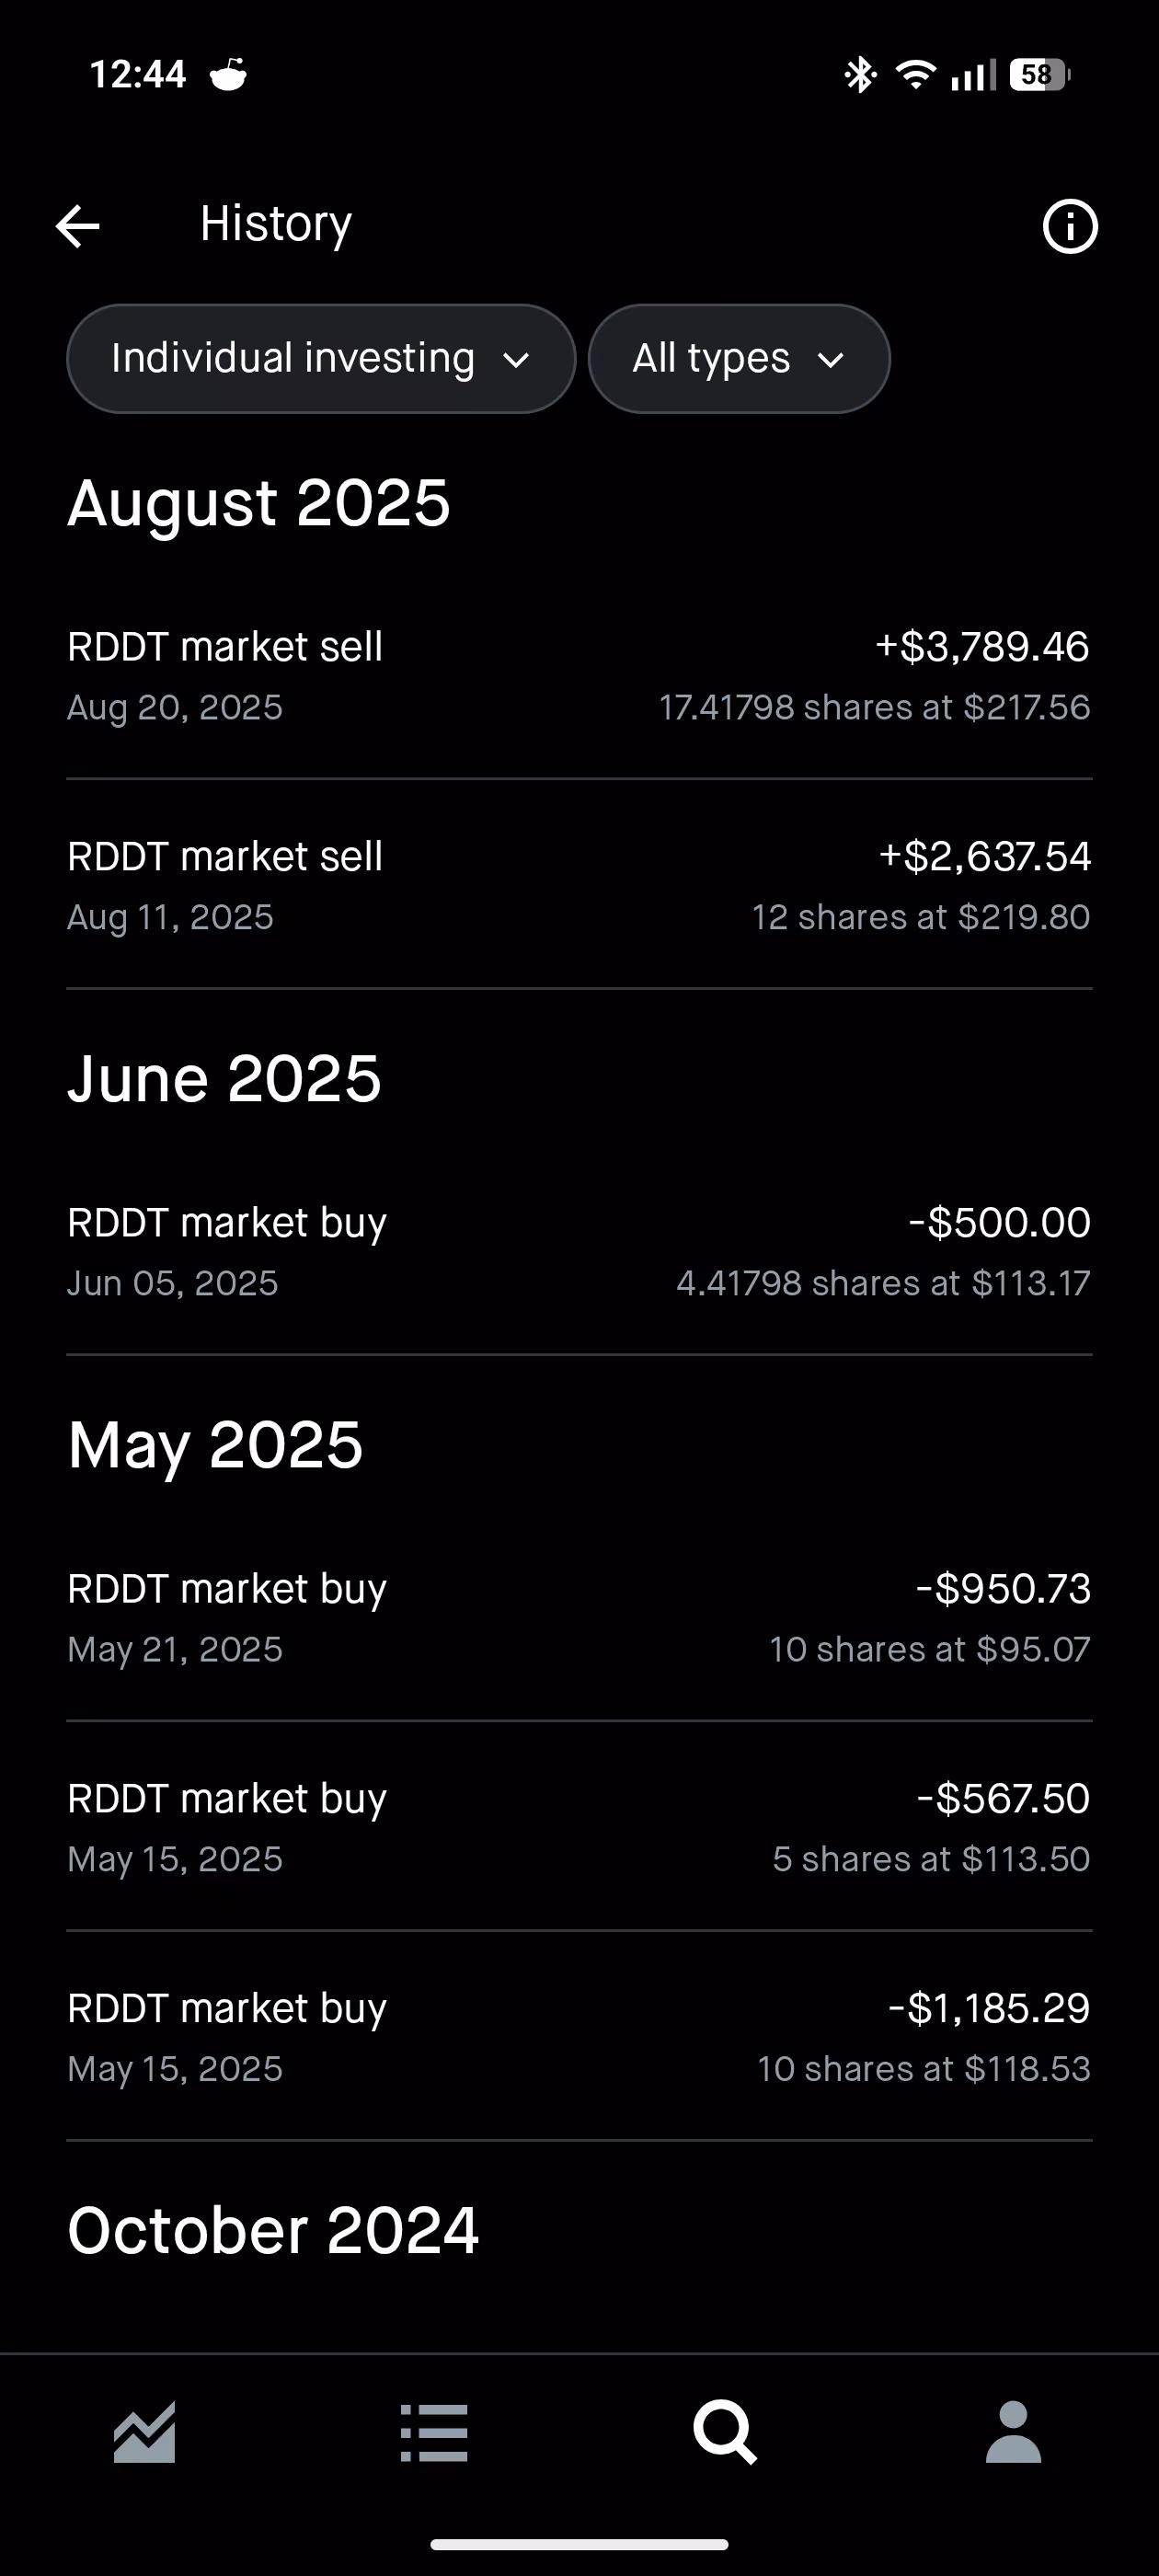The width and height of the screenshot is (1159, 2576).
Task: Open Aug 20 RDDT market sell
Action: [x=579, y=676]
